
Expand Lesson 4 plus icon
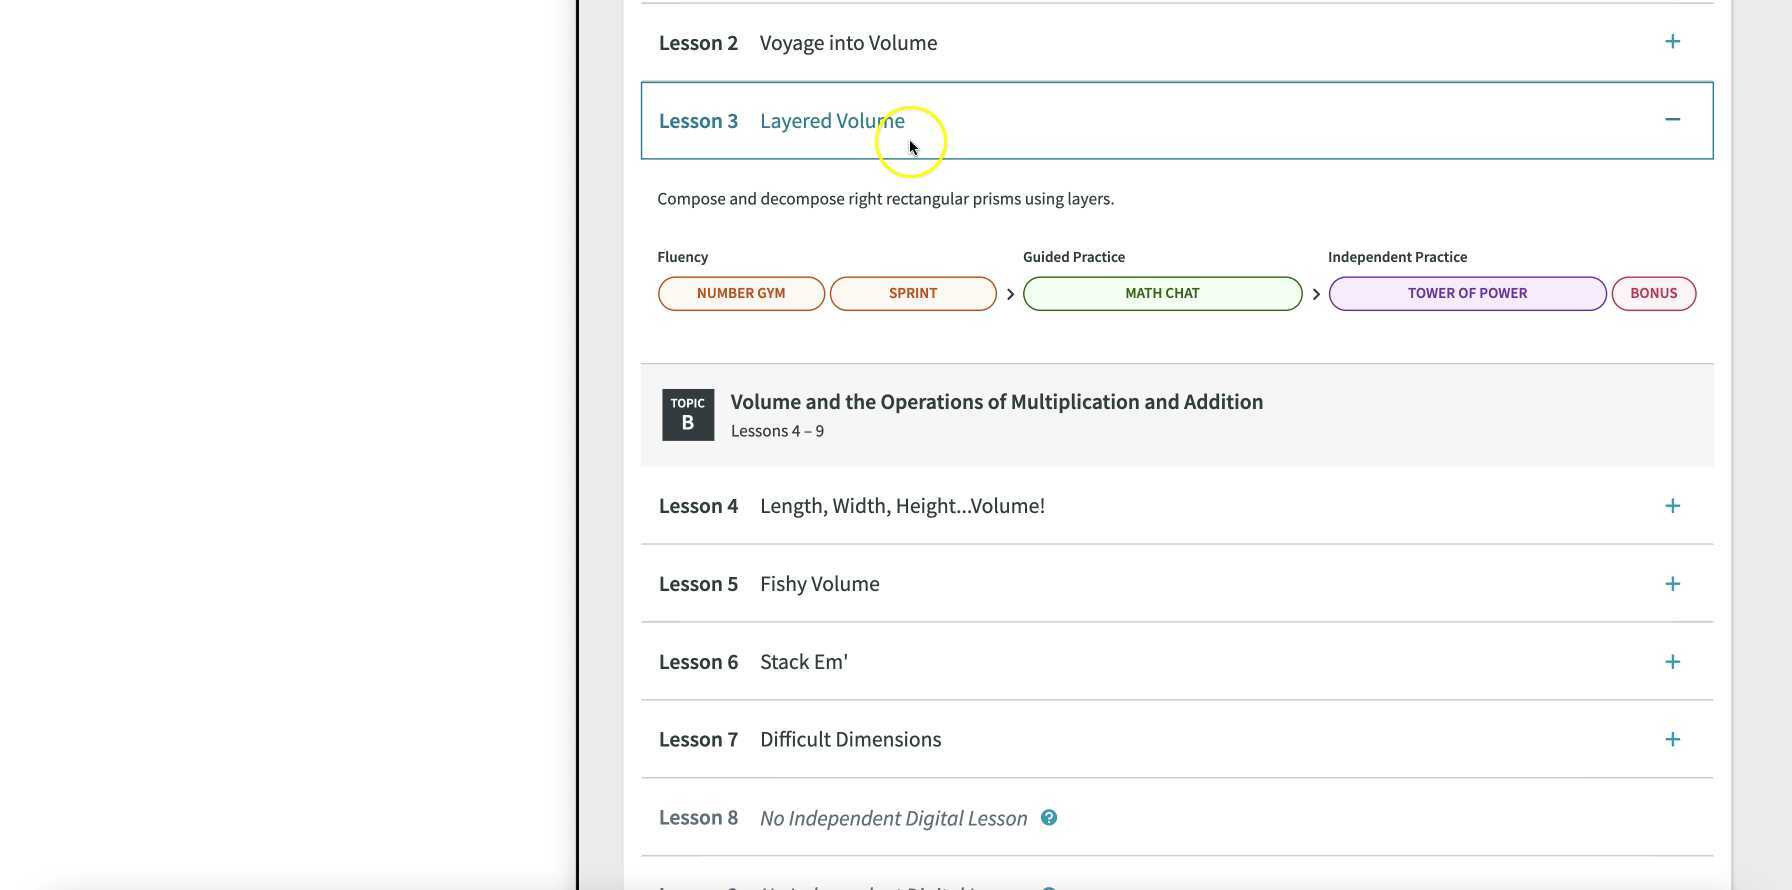pos(1672,506)
